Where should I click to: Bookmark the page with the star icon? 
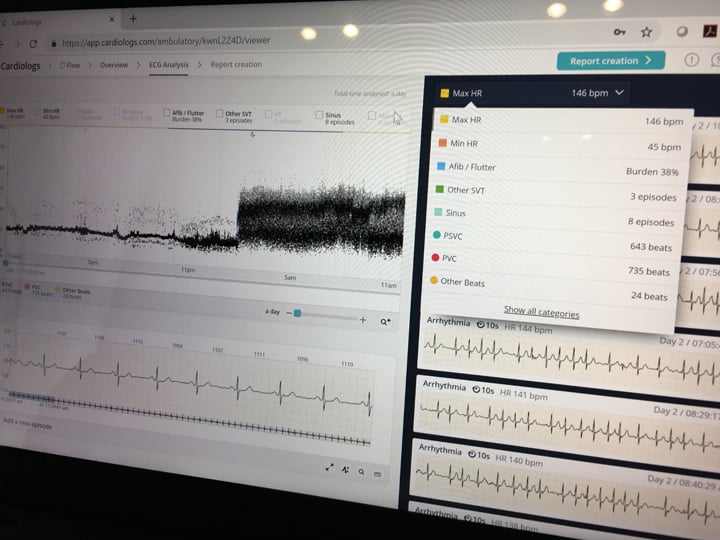pos(646,32)
